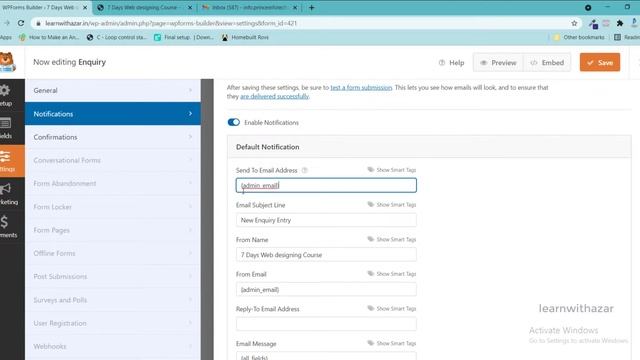Open the Payments dollar icon
This screenshot has height=360, width=640.
(x=4, y=222)
